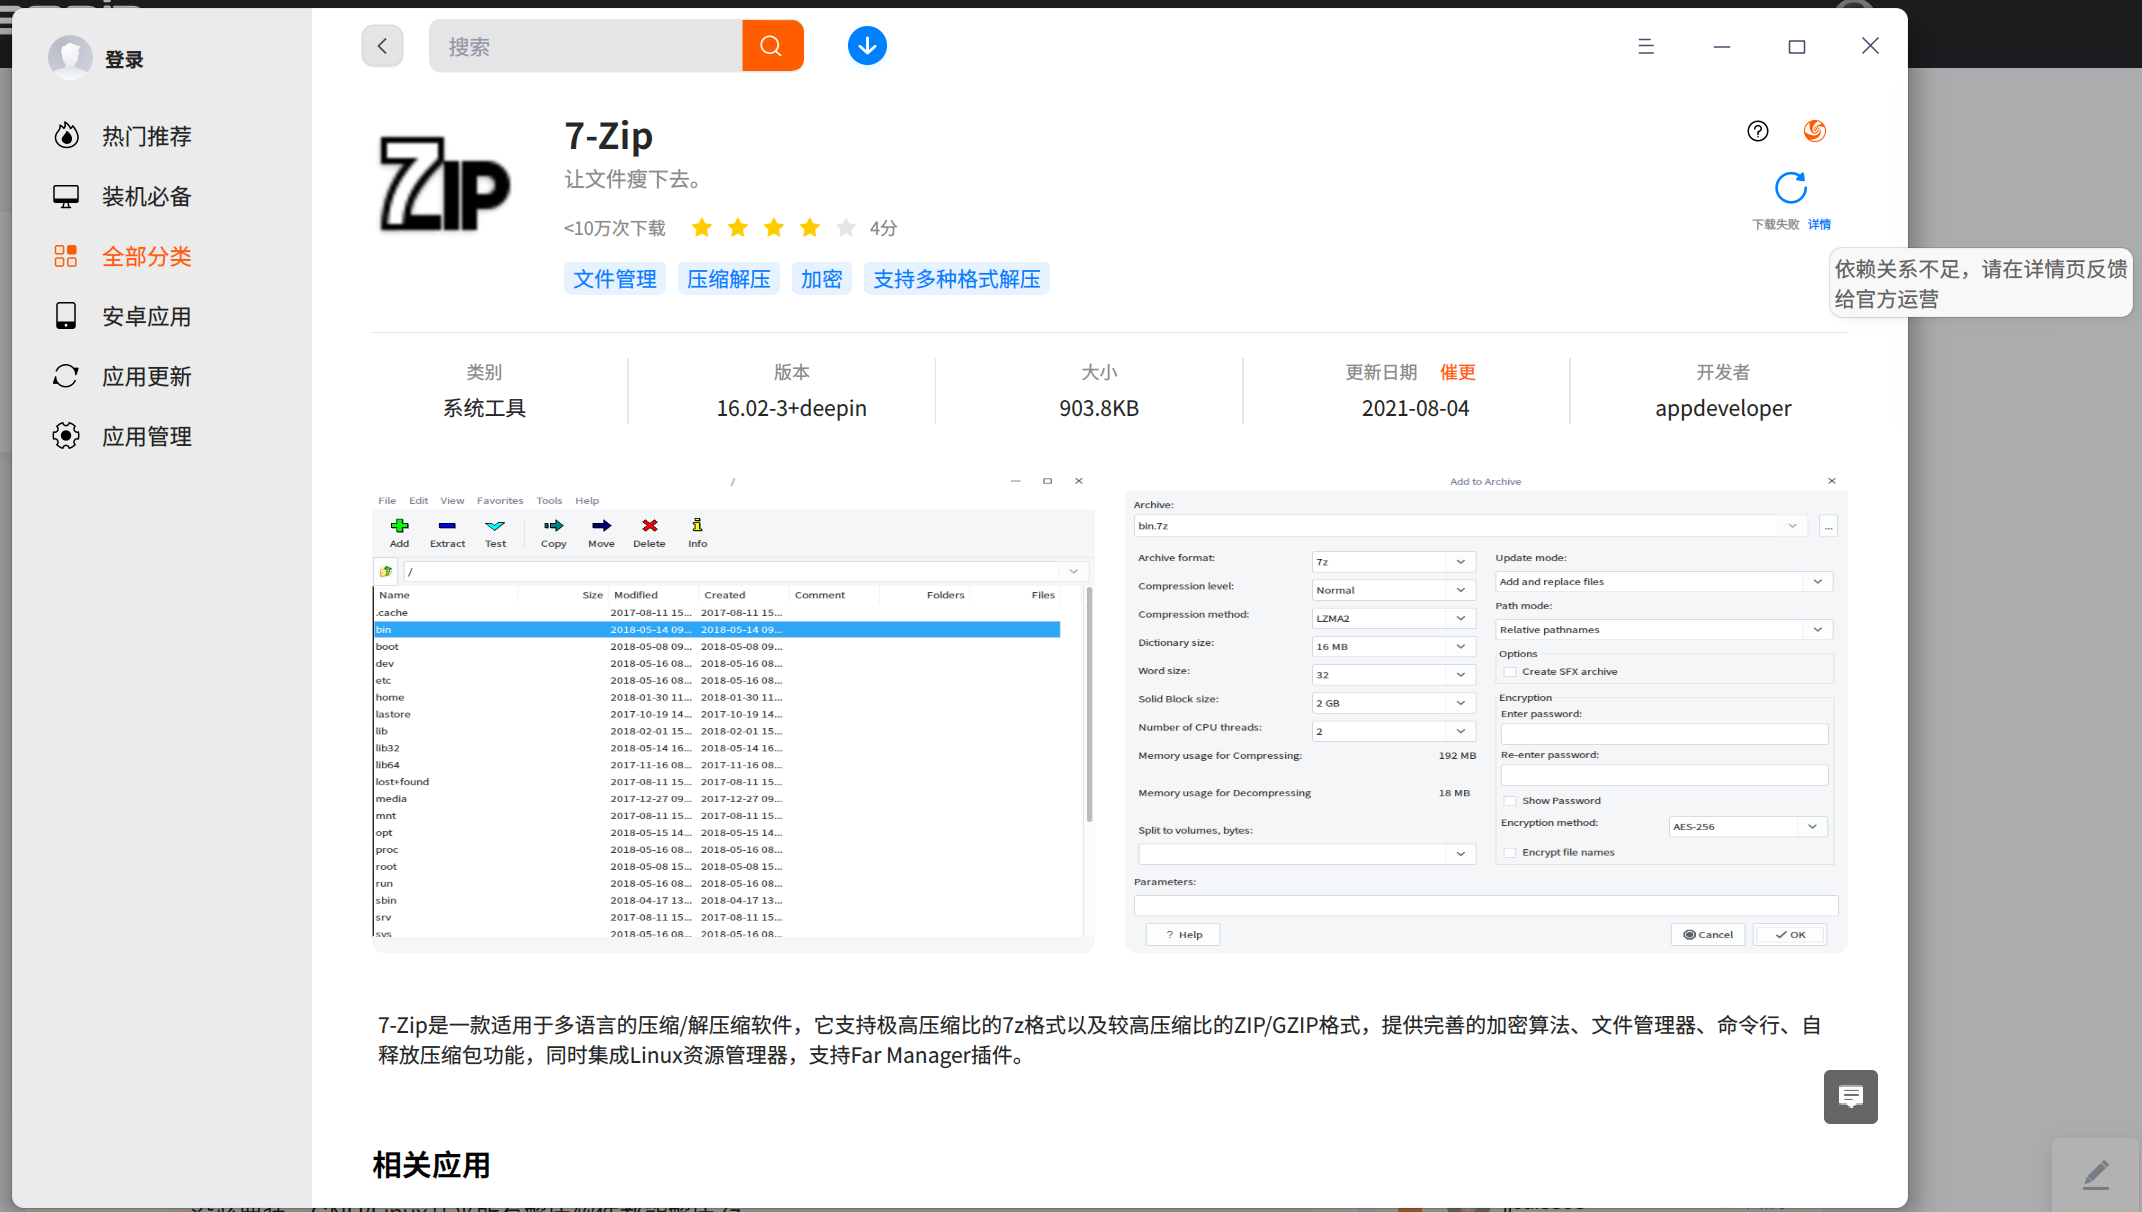Viewport: 2142px width, 1212px height.
Task: Open the hamburger main menu
Action: pos(1646,46)
